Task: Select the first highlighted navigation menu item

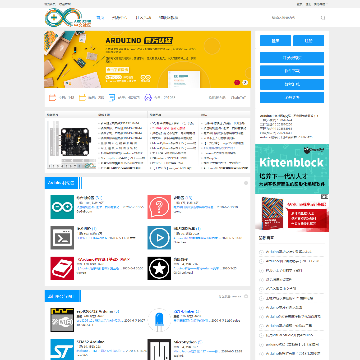Action: pos(100,18)
